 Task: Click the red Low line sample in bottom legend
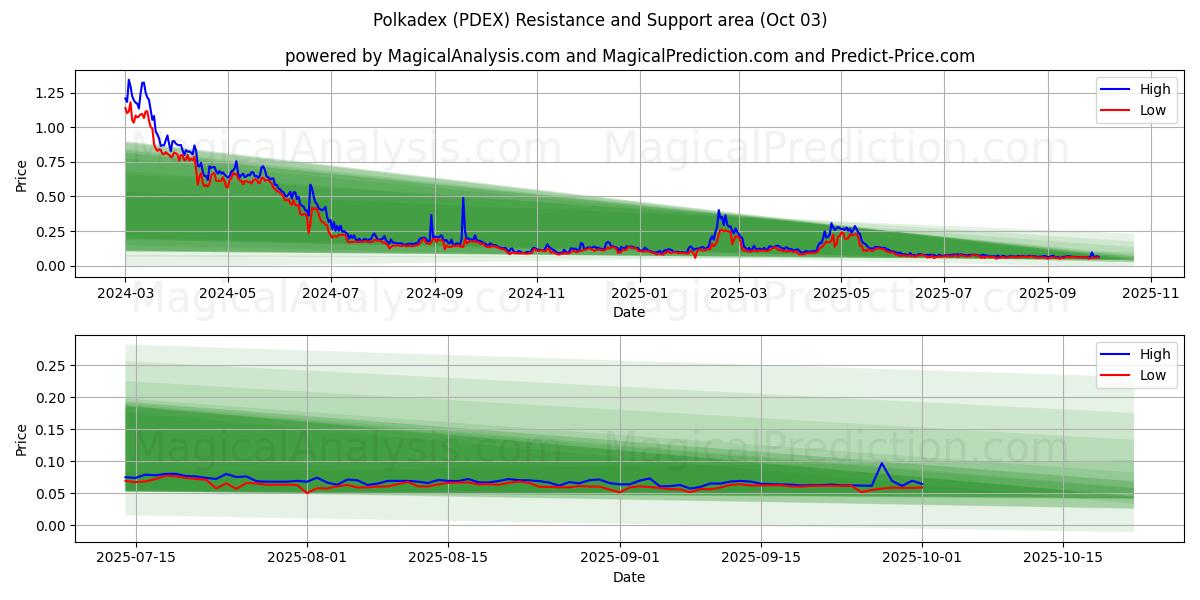[1116, 375]
